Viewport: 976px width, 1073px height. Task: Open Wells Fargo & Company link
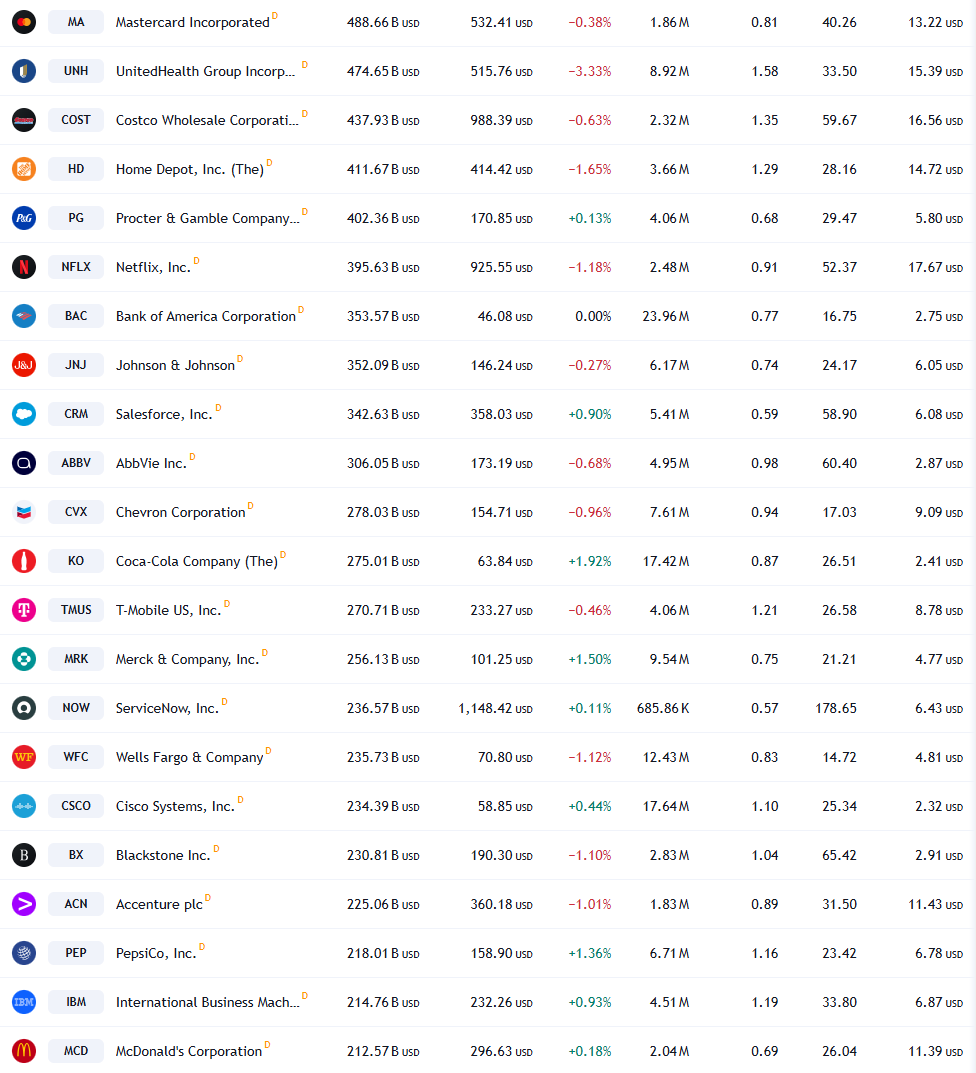(190, 758)
